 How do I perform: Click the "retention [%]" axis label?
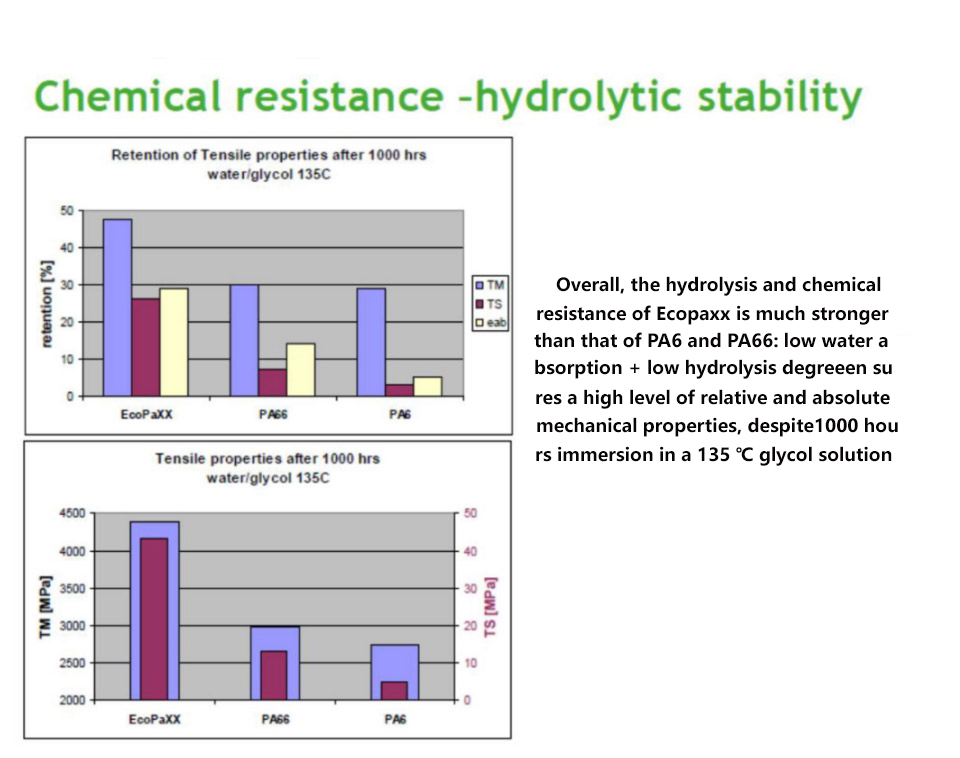[47, 304]
